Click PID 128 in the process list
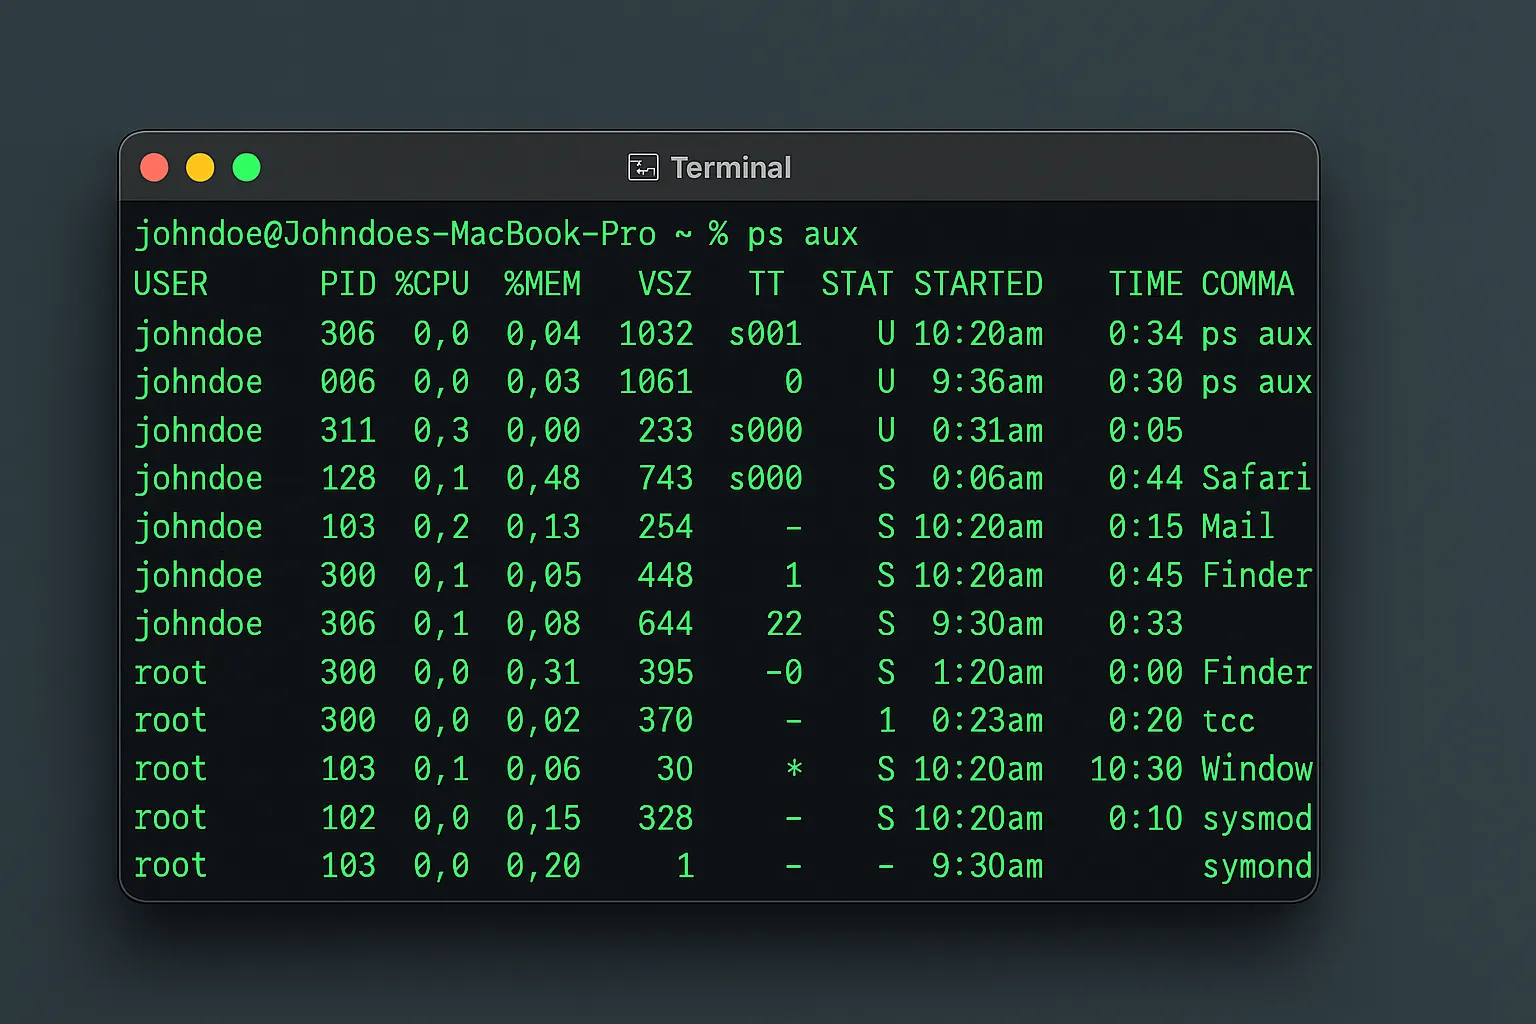The width and height of the screenshot is (1536, 1024). [x=348, y=478]
